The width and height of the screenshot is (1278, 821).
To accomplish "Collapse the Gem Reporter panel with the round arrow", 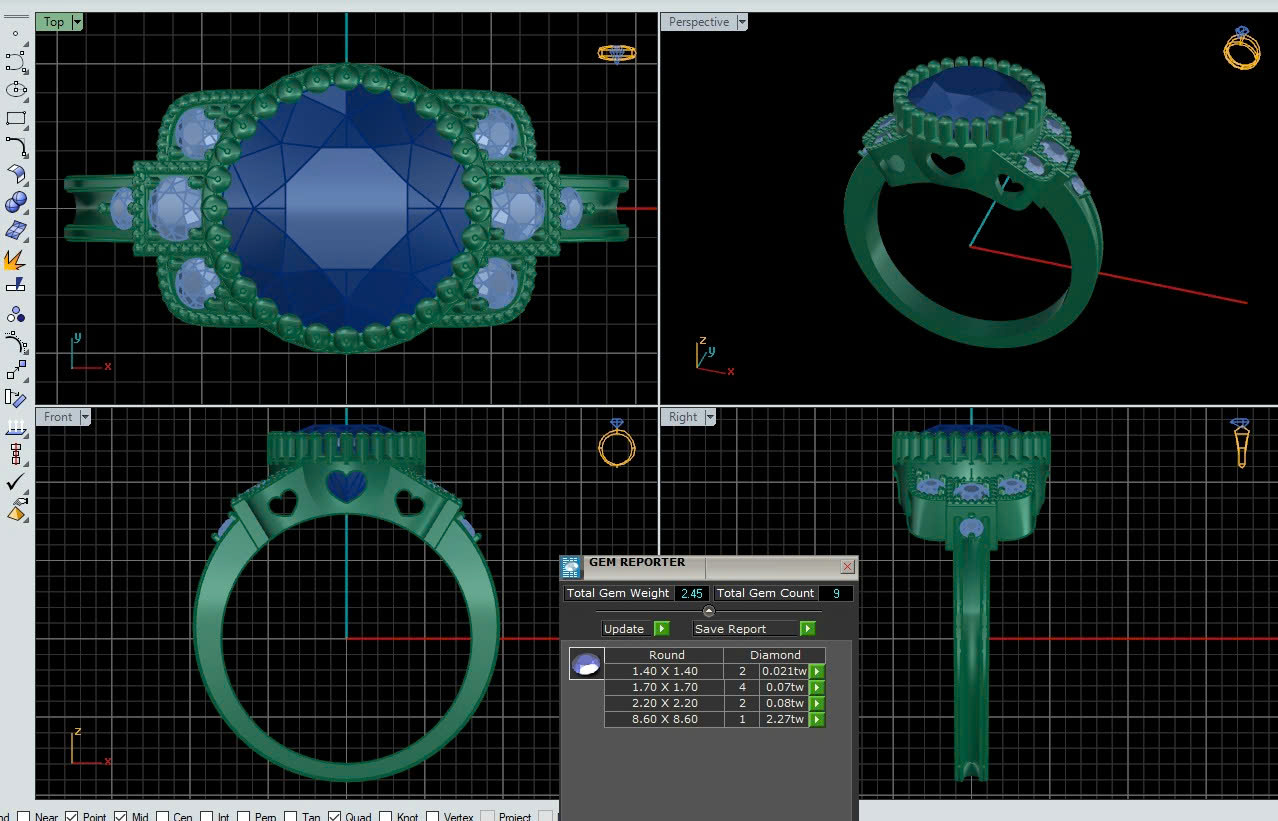I will [x=709, y=611].
